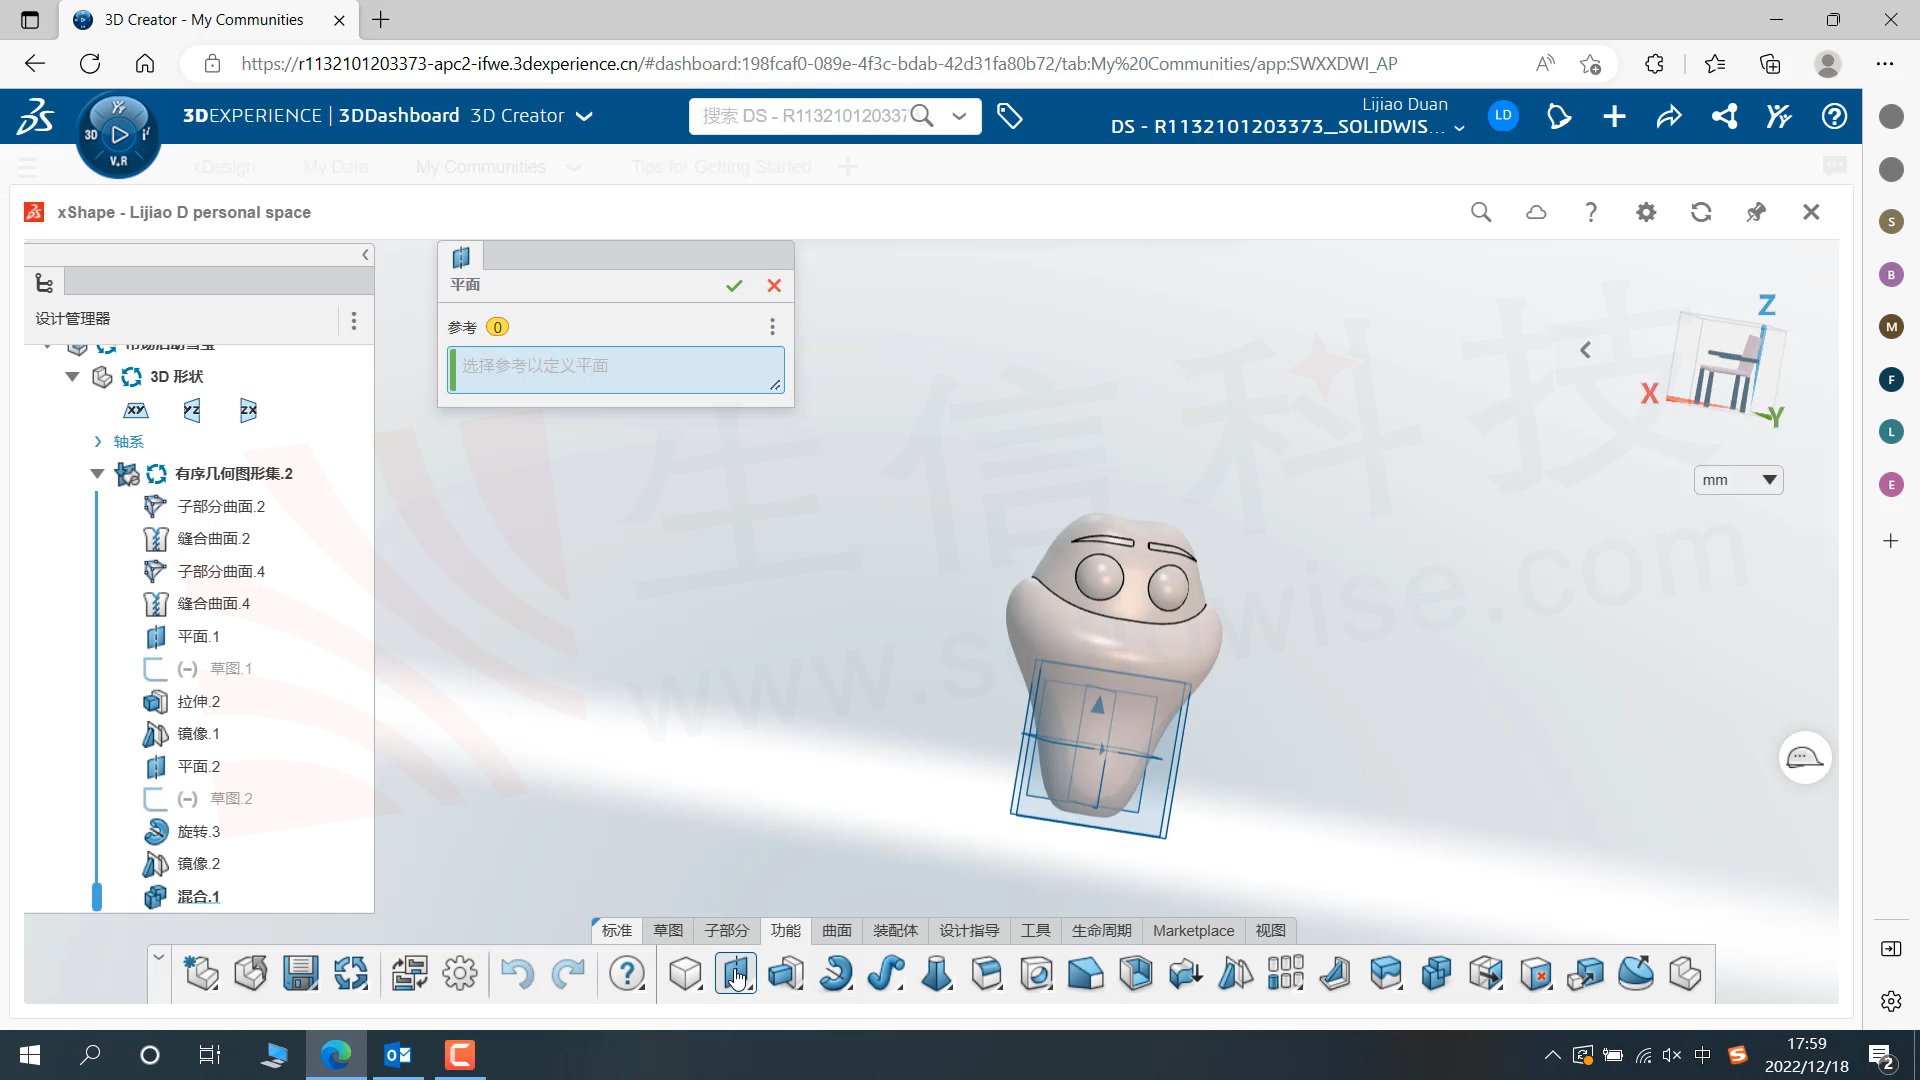Open the reference options three-dot menu
The width and height of the screenshot is (1920, 1080).
[772, 327]
